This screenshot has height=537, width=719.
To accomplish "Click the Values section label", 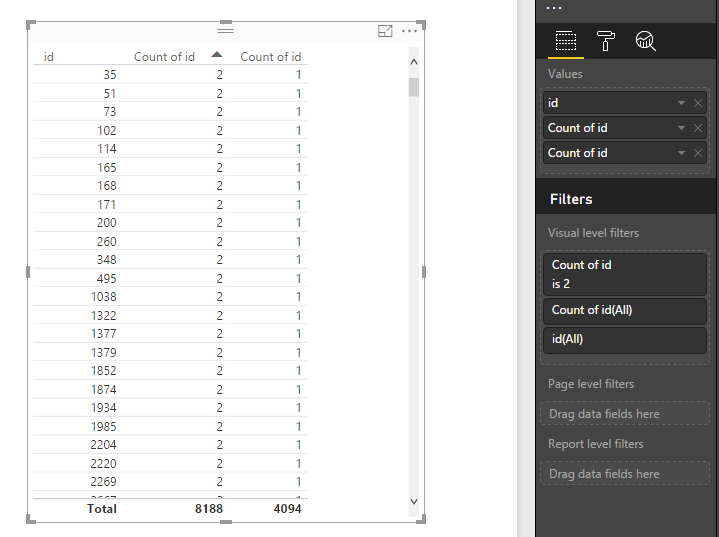I will 565,74.
